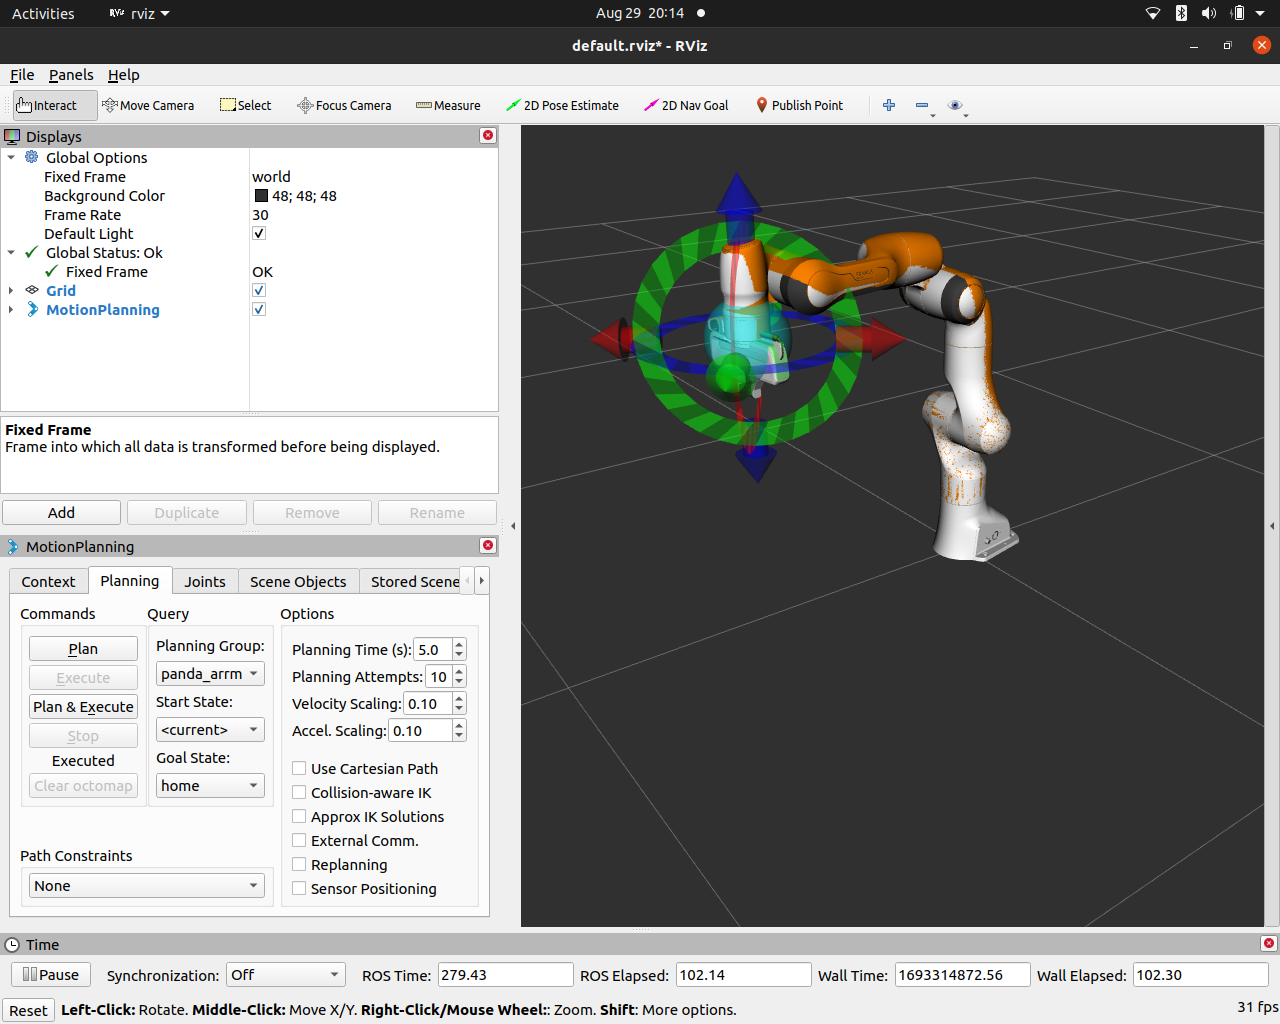Image resolution: width=1280 pixels, height=1024 pixels.
Task: Close the MotionPlanning panel
Action: pyautogui.click(x=488, y=546)
